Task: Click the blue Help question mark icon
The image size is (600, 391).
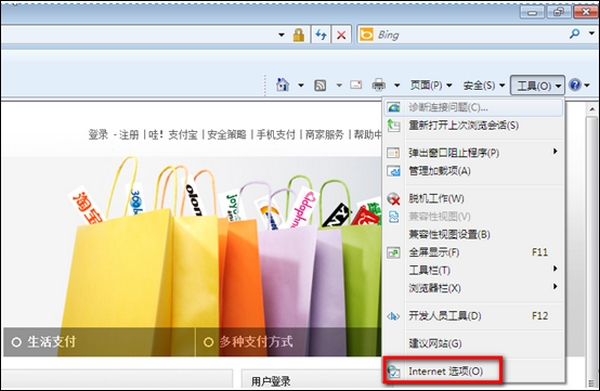Action: click(x=575, y=85)
